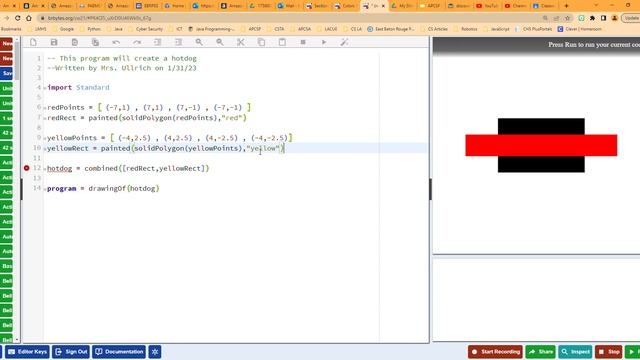The width and height of the screenshot is (640, 360).
Task: Click the second magnifier icon in editor toolbar
Action: pyautogui.click(x=220, y=42)
